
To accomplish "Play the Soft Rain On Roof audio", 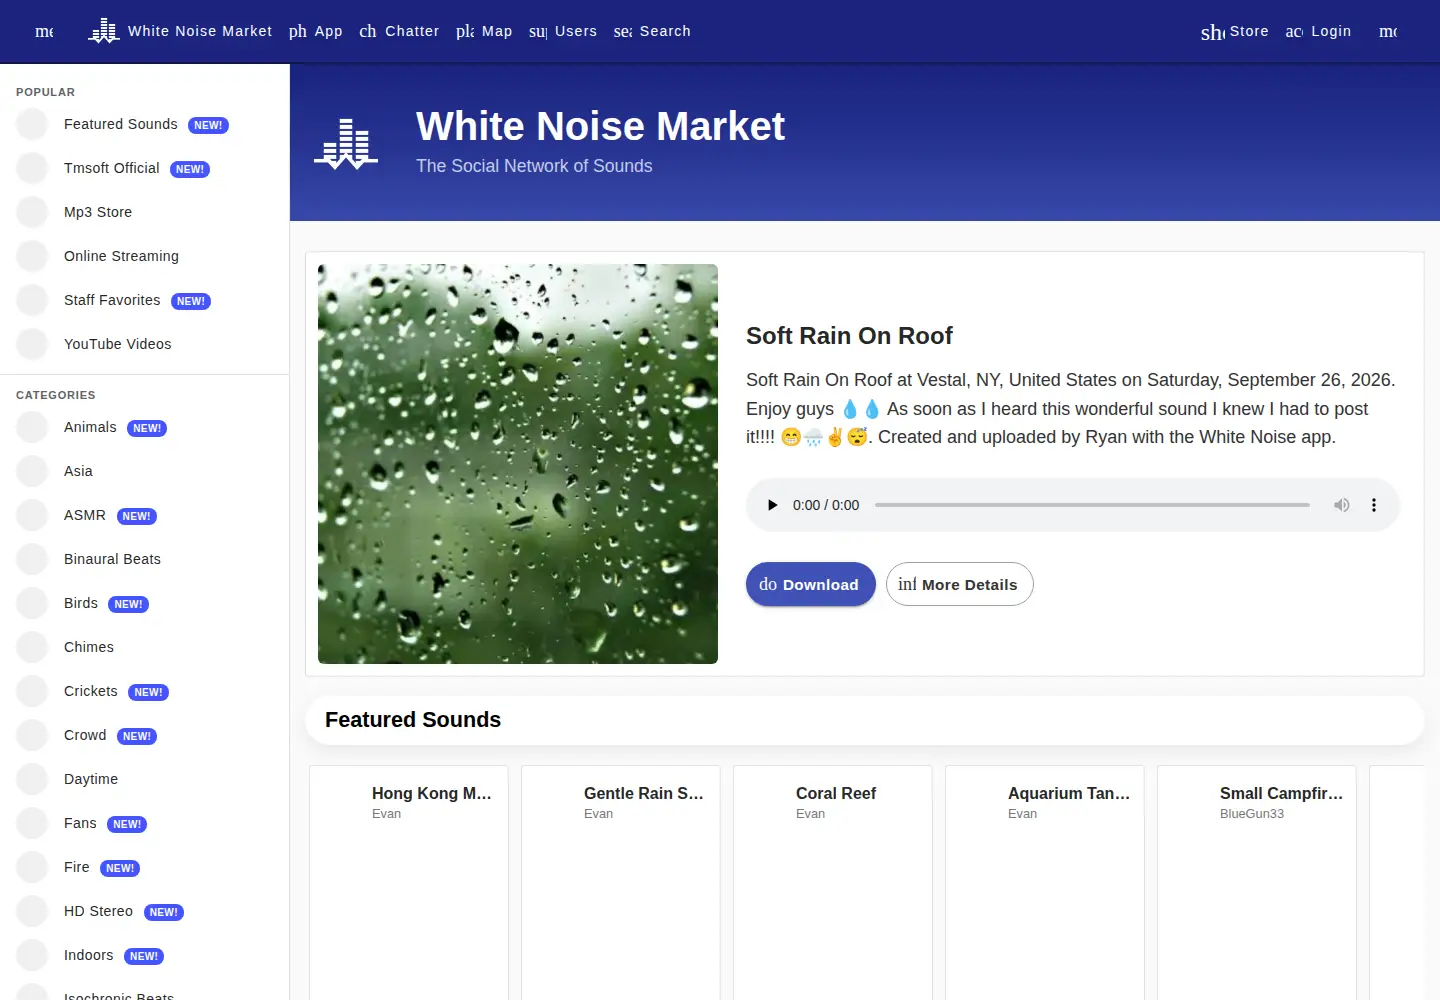I will pyautogui.click(x=772, y=505).
